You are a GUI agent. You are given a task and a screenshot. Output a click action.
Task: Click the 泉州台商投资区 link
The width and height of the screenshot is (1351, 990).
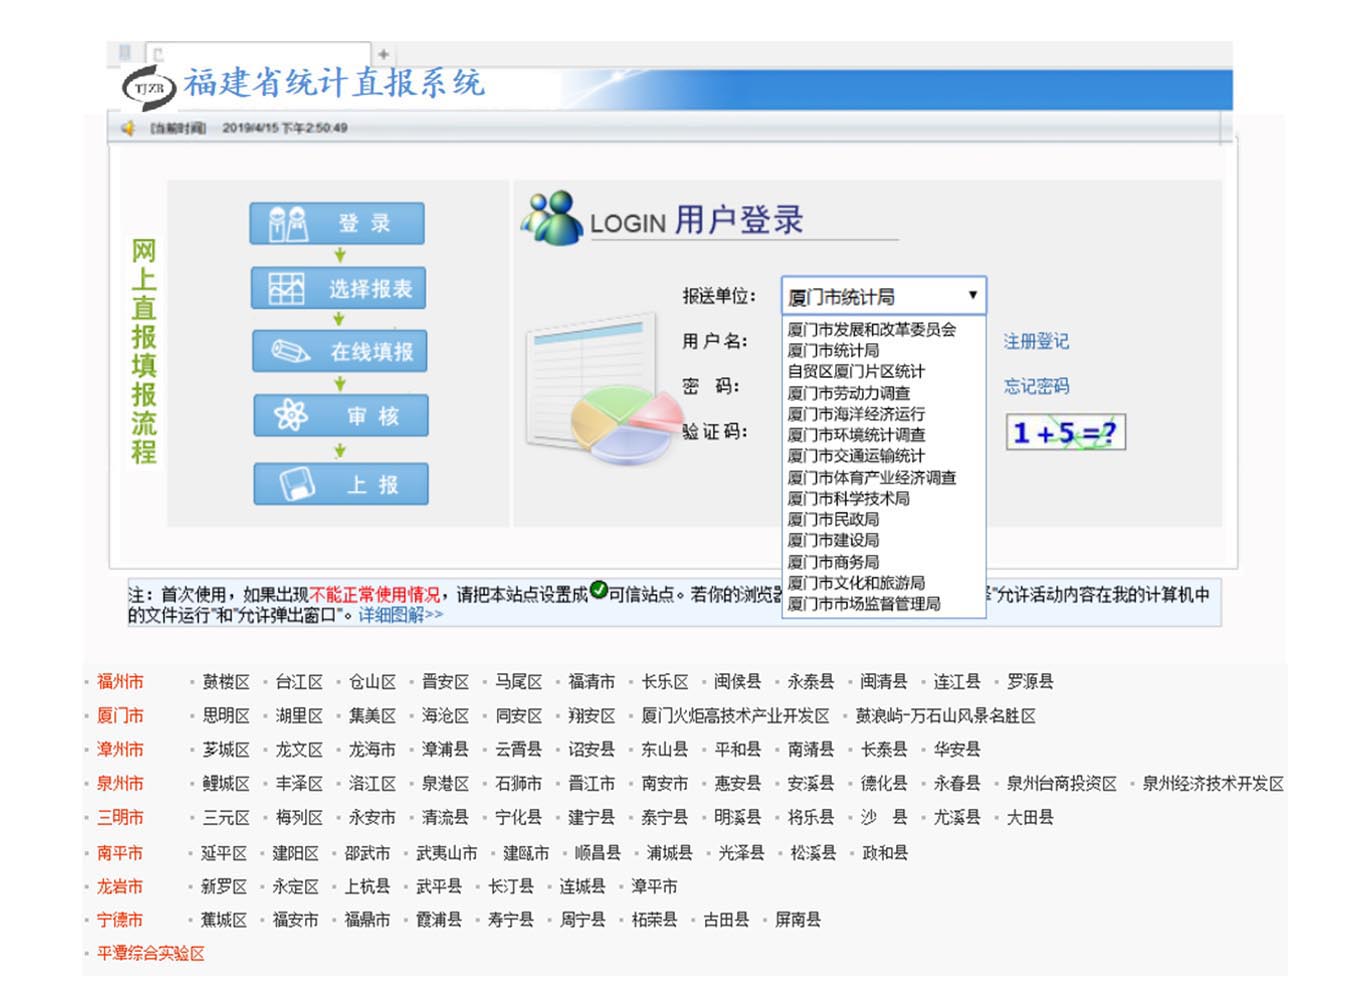coord(1062,784)
